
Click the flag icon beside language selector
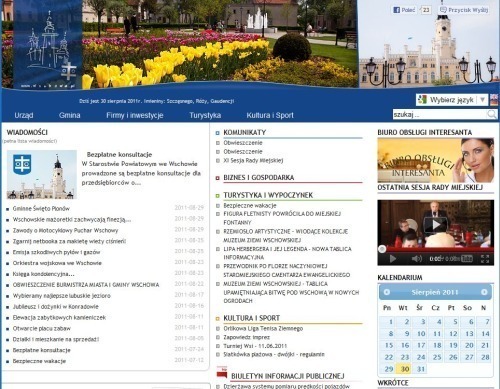coord(494,100)
